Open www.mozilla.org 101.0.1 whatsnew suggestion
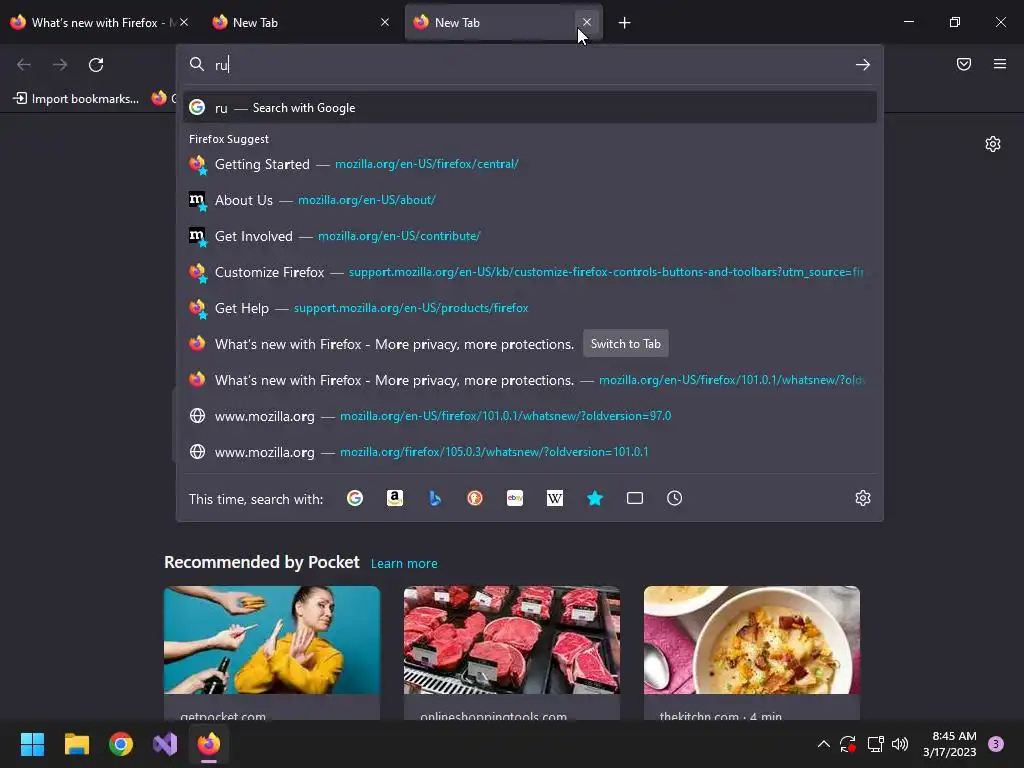Image resolution: width=1024 pixels, height=768 pixels. tap(530, 415)
